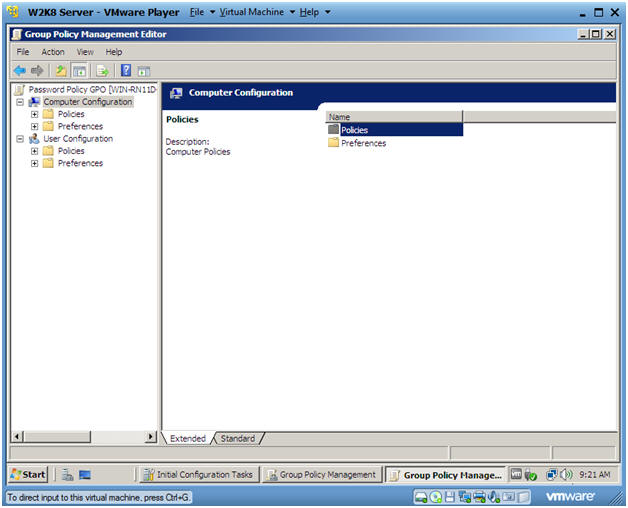Viewport: 628px width, 508px height.
Task: Switch to the Standard tab
Action: [x=238, y=438]
